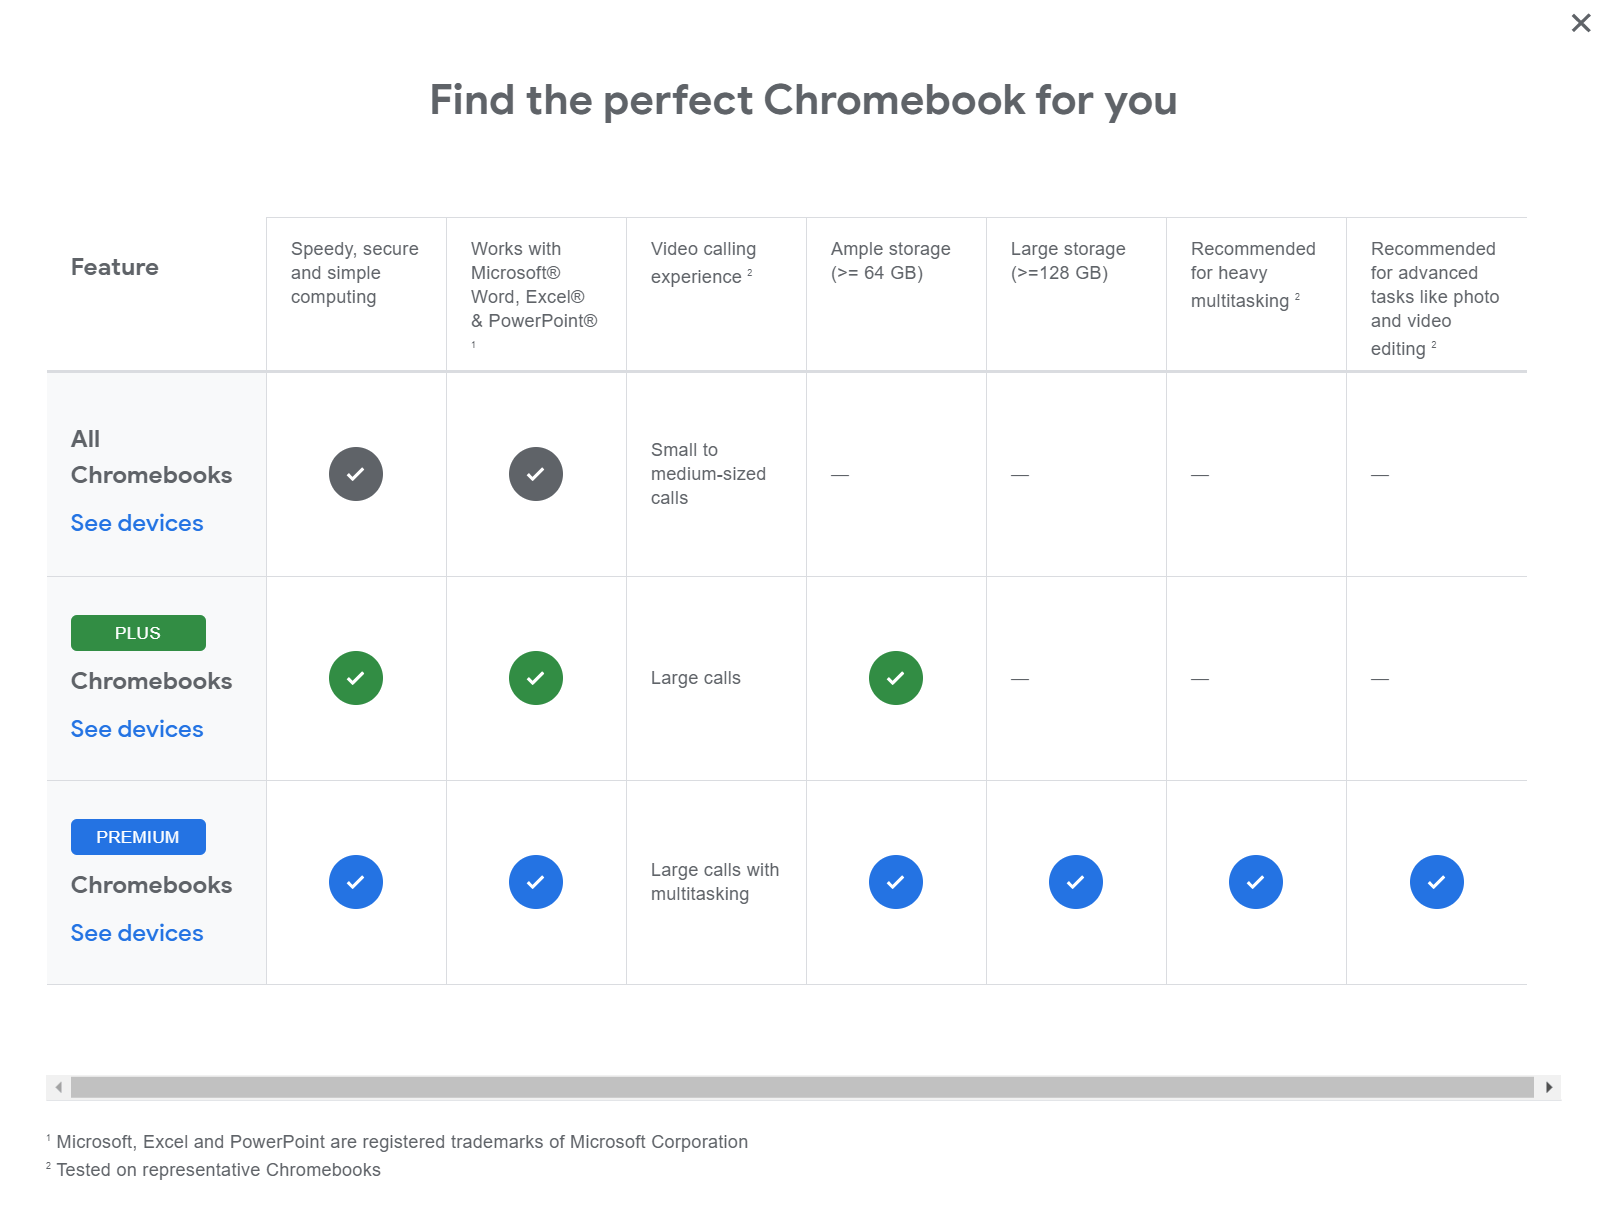This screenshot has width=1615, height=1216.
Task: Click the Large storage checkmark for Premium Chromebooks
Action: point(1076,882)
